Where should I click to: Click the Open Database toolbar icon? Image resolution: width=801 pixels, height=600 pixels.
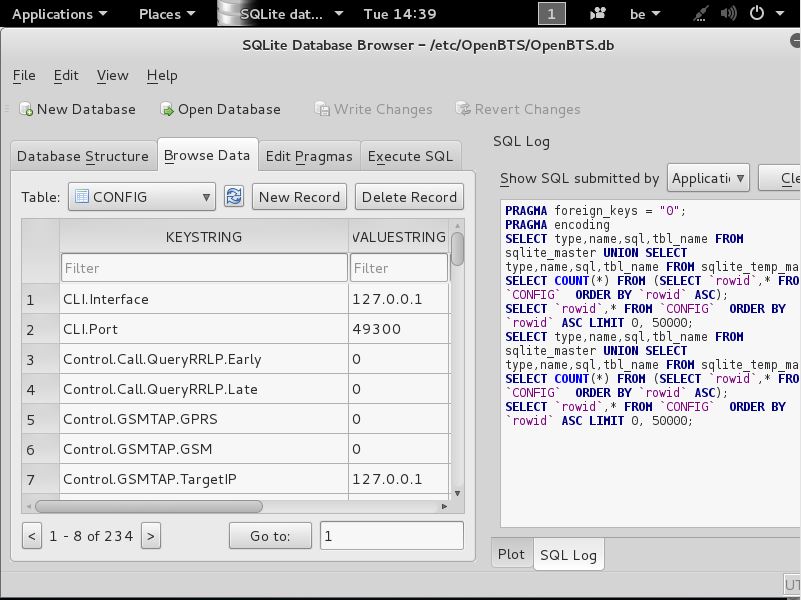pyautogui.click(x=167, y=109)
